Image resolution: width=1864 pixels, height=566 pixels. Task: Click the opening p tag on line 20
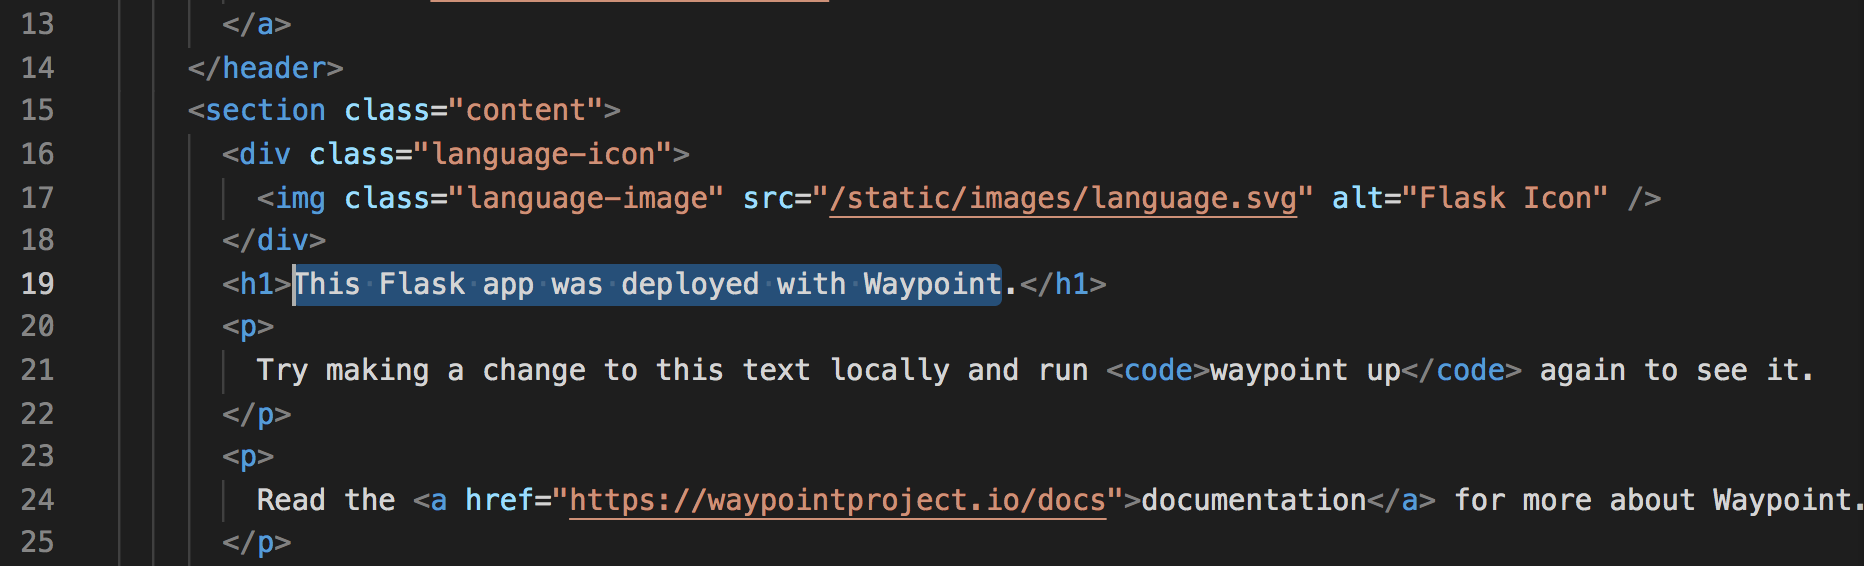[248, 326]
